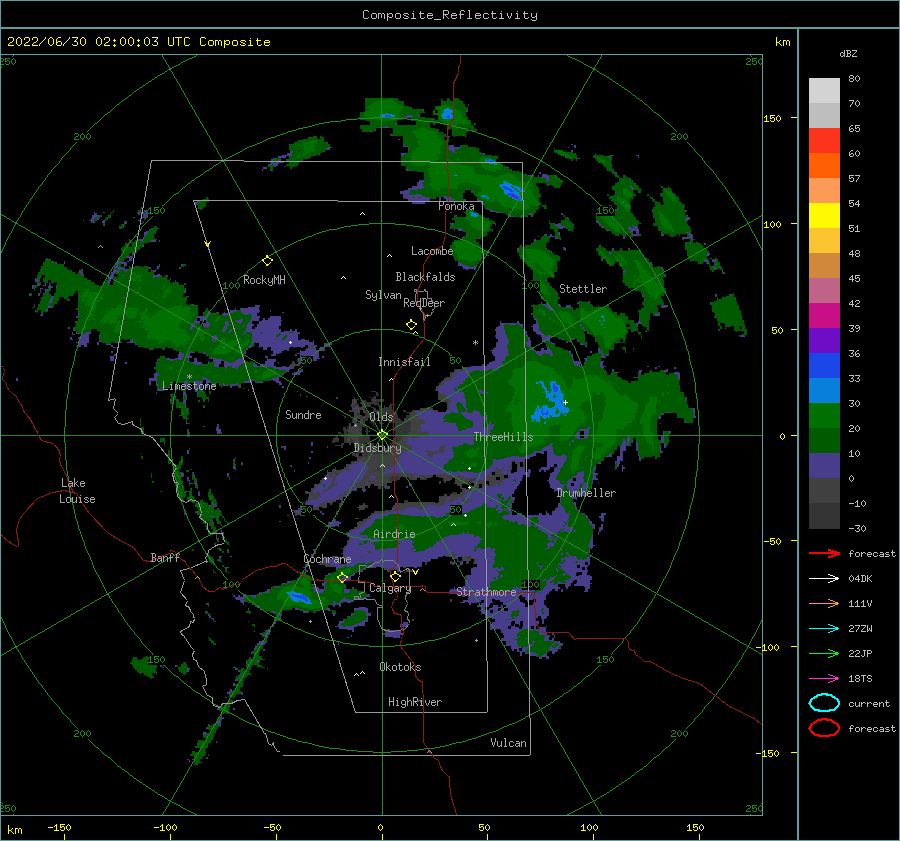The width and height of the screenshot is (900, 841).
Task: Click the Didsbury label
Action: pyautogui.click(x=378, y=448)
